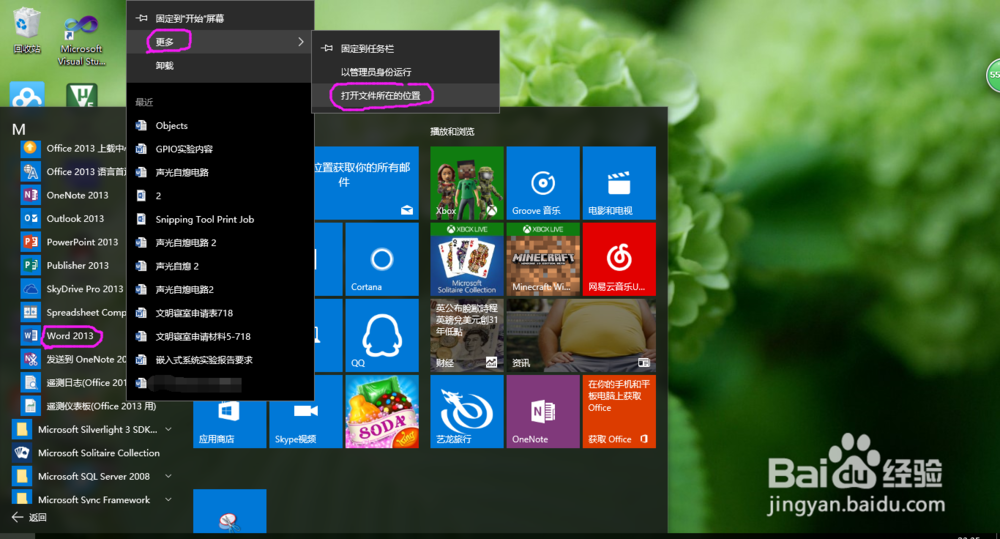Open the Xbox tile
The height and width of the screenshot is (539, 1000).
tap(467, 183)
